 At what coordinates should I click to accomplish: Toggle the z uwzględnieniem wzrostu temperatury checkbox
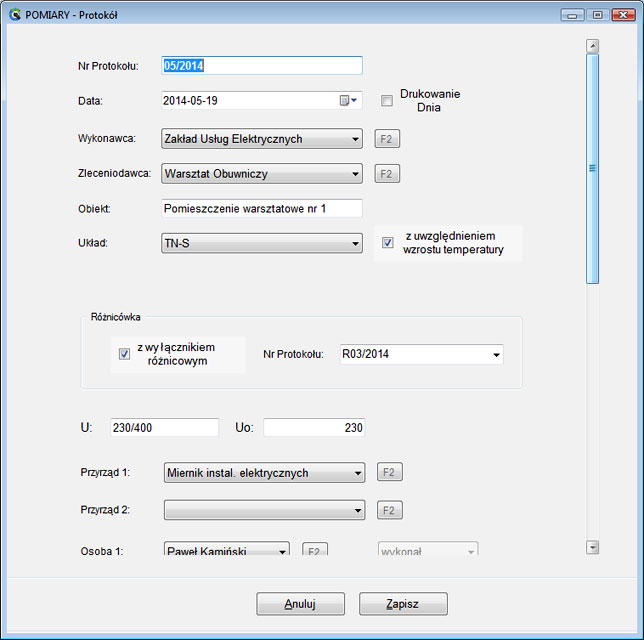pos(387,243)
